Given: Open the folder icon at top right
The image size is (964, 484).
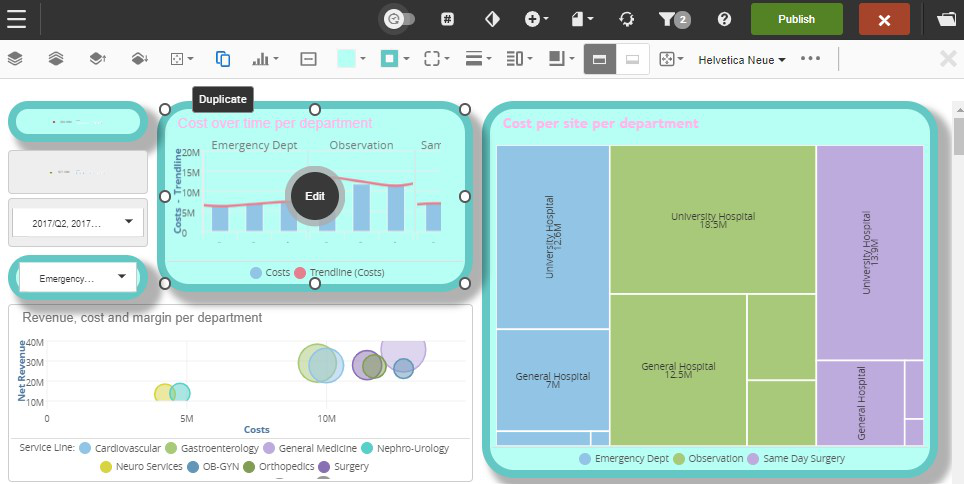Looking at the screenshot, I should 946,19.
